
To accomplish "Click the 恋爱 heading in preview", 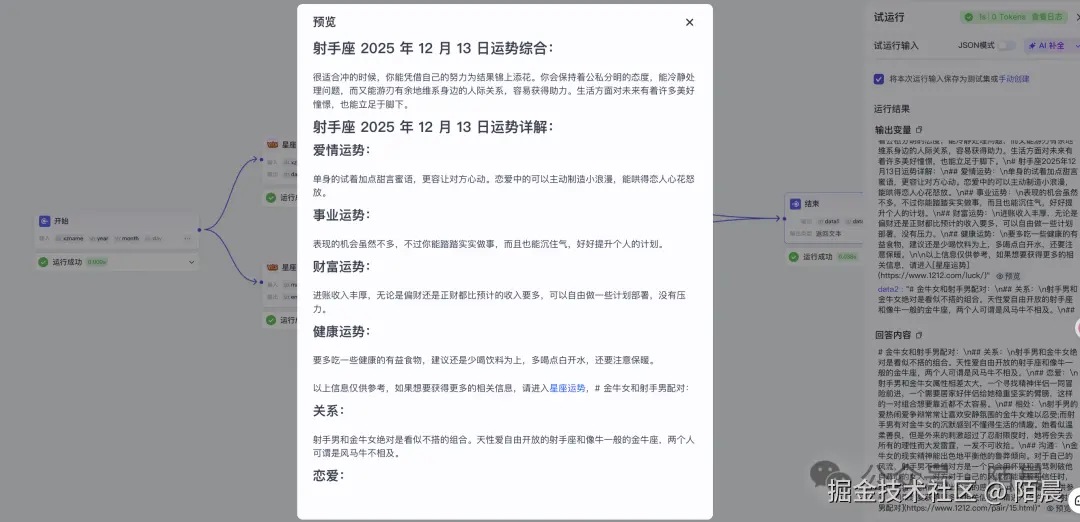I will [329, 475].
